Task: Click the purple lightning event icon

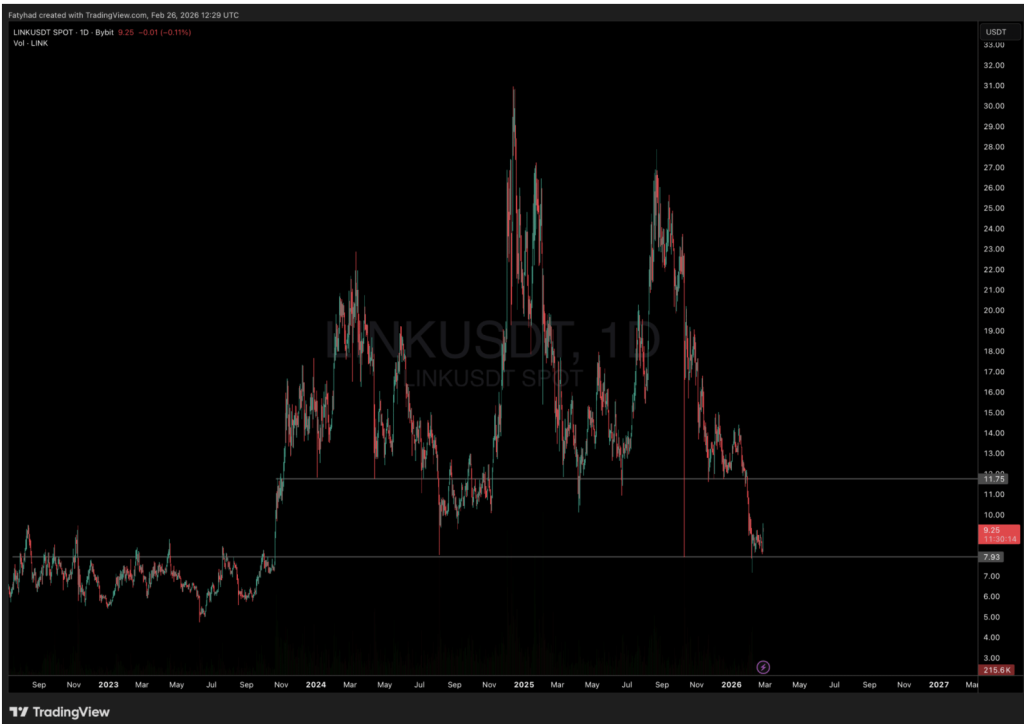Action: point(763,667)
